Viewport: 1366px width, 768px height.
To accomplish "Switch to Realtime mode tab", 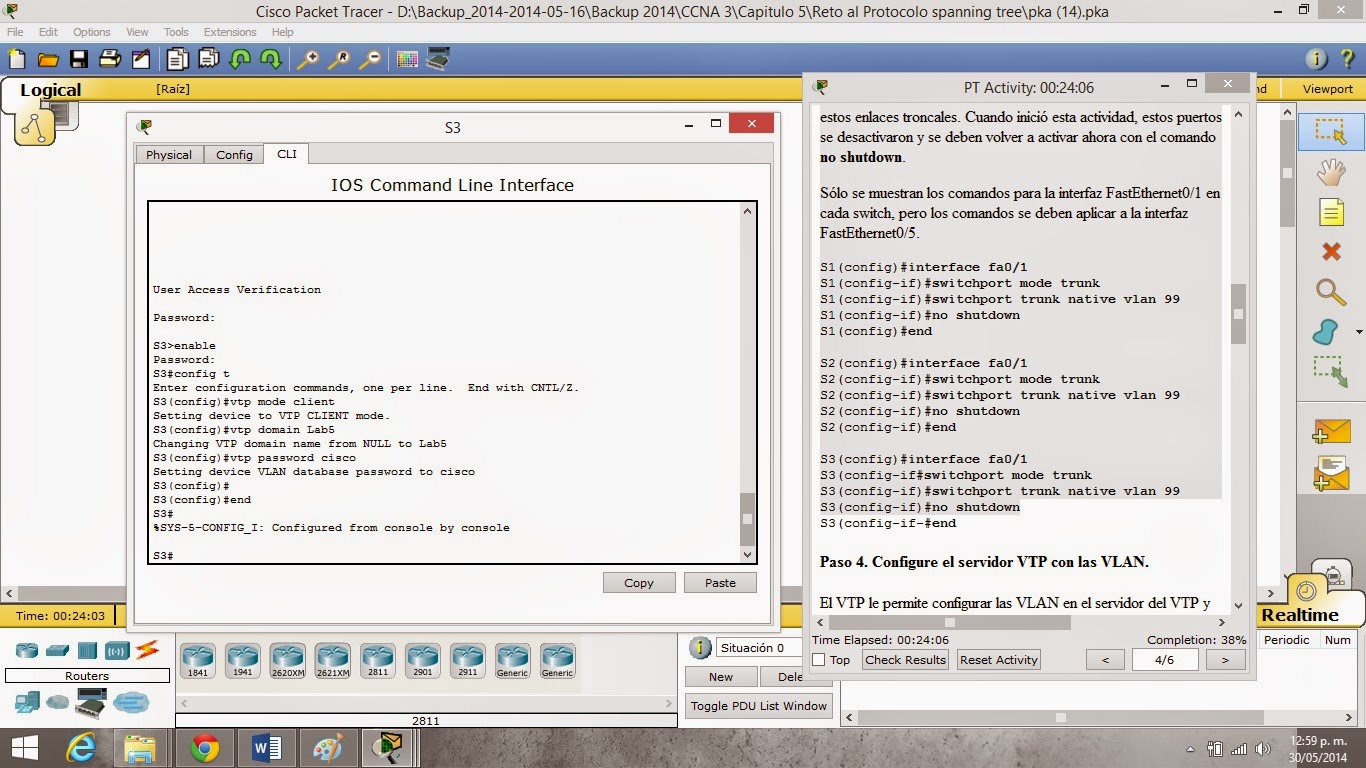I will 1300,615.
